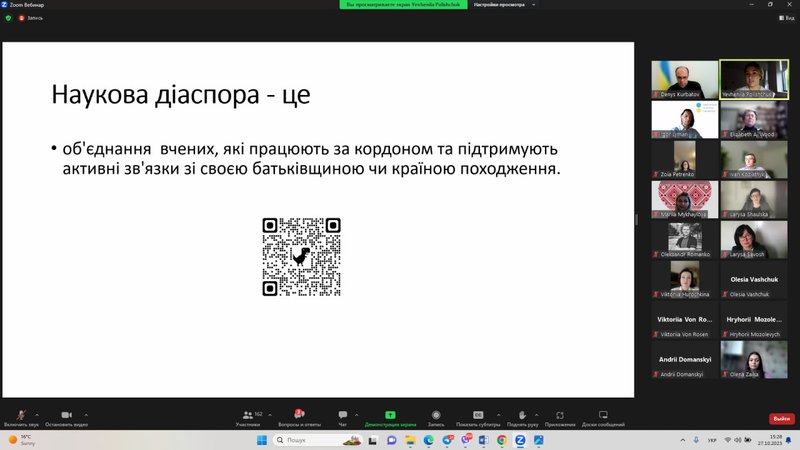The image size is (800, 450).
Task: Open Viber icon on taskbar
Action: (466, 440)
